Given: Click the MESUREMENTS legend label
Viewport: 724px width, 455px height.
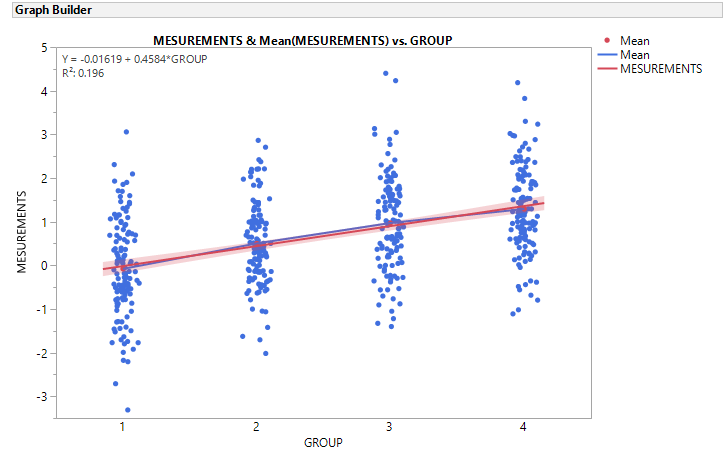Looking at the screenshot, I should (661, 69).
